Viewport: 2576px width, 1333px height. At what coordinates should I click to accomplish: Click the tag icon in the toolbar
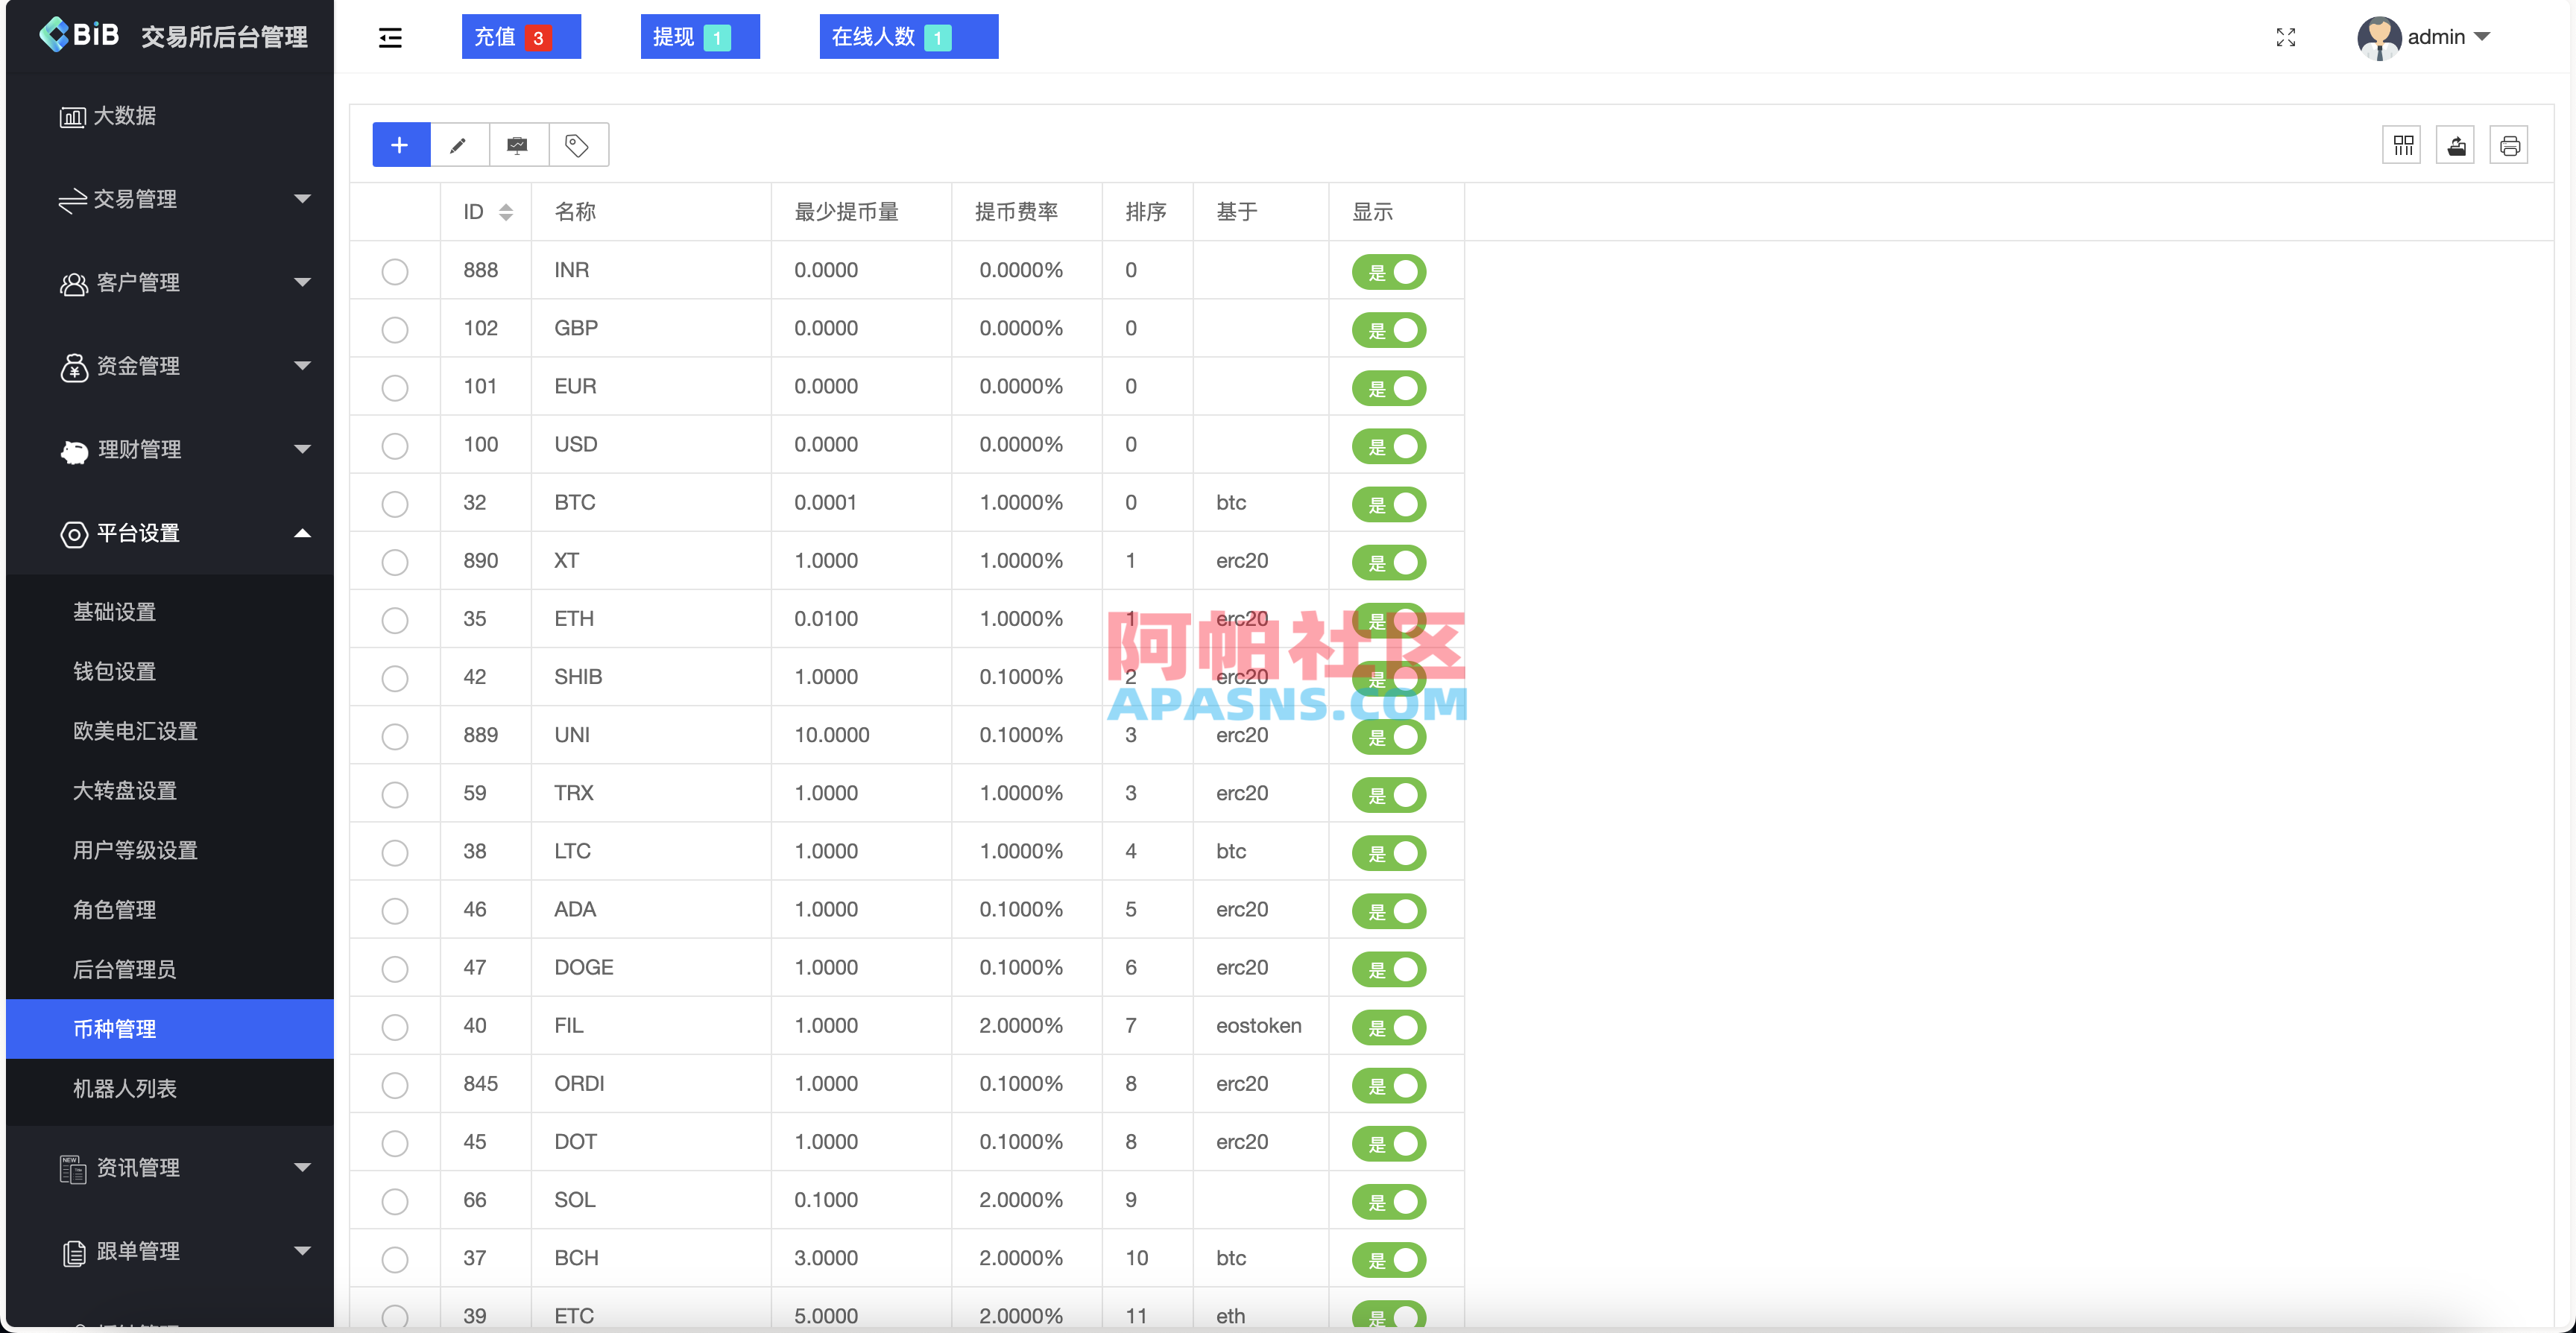pyautogui.click(x=576, y=144)
